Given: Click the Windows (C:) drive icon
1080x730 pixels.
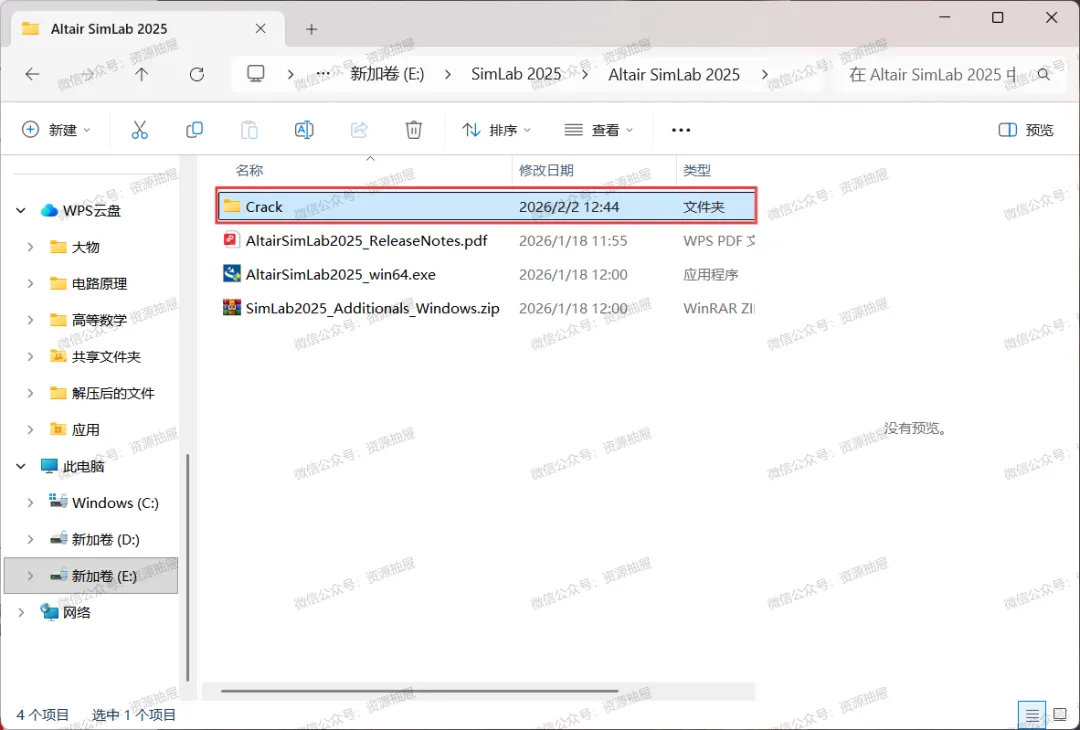Looking at the screenshot, I should coord(58,502).
